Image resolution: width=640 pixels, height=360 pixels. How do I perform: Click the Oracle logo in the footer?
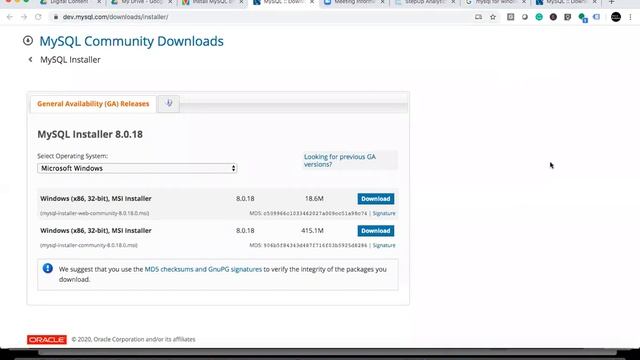[47, 340]
